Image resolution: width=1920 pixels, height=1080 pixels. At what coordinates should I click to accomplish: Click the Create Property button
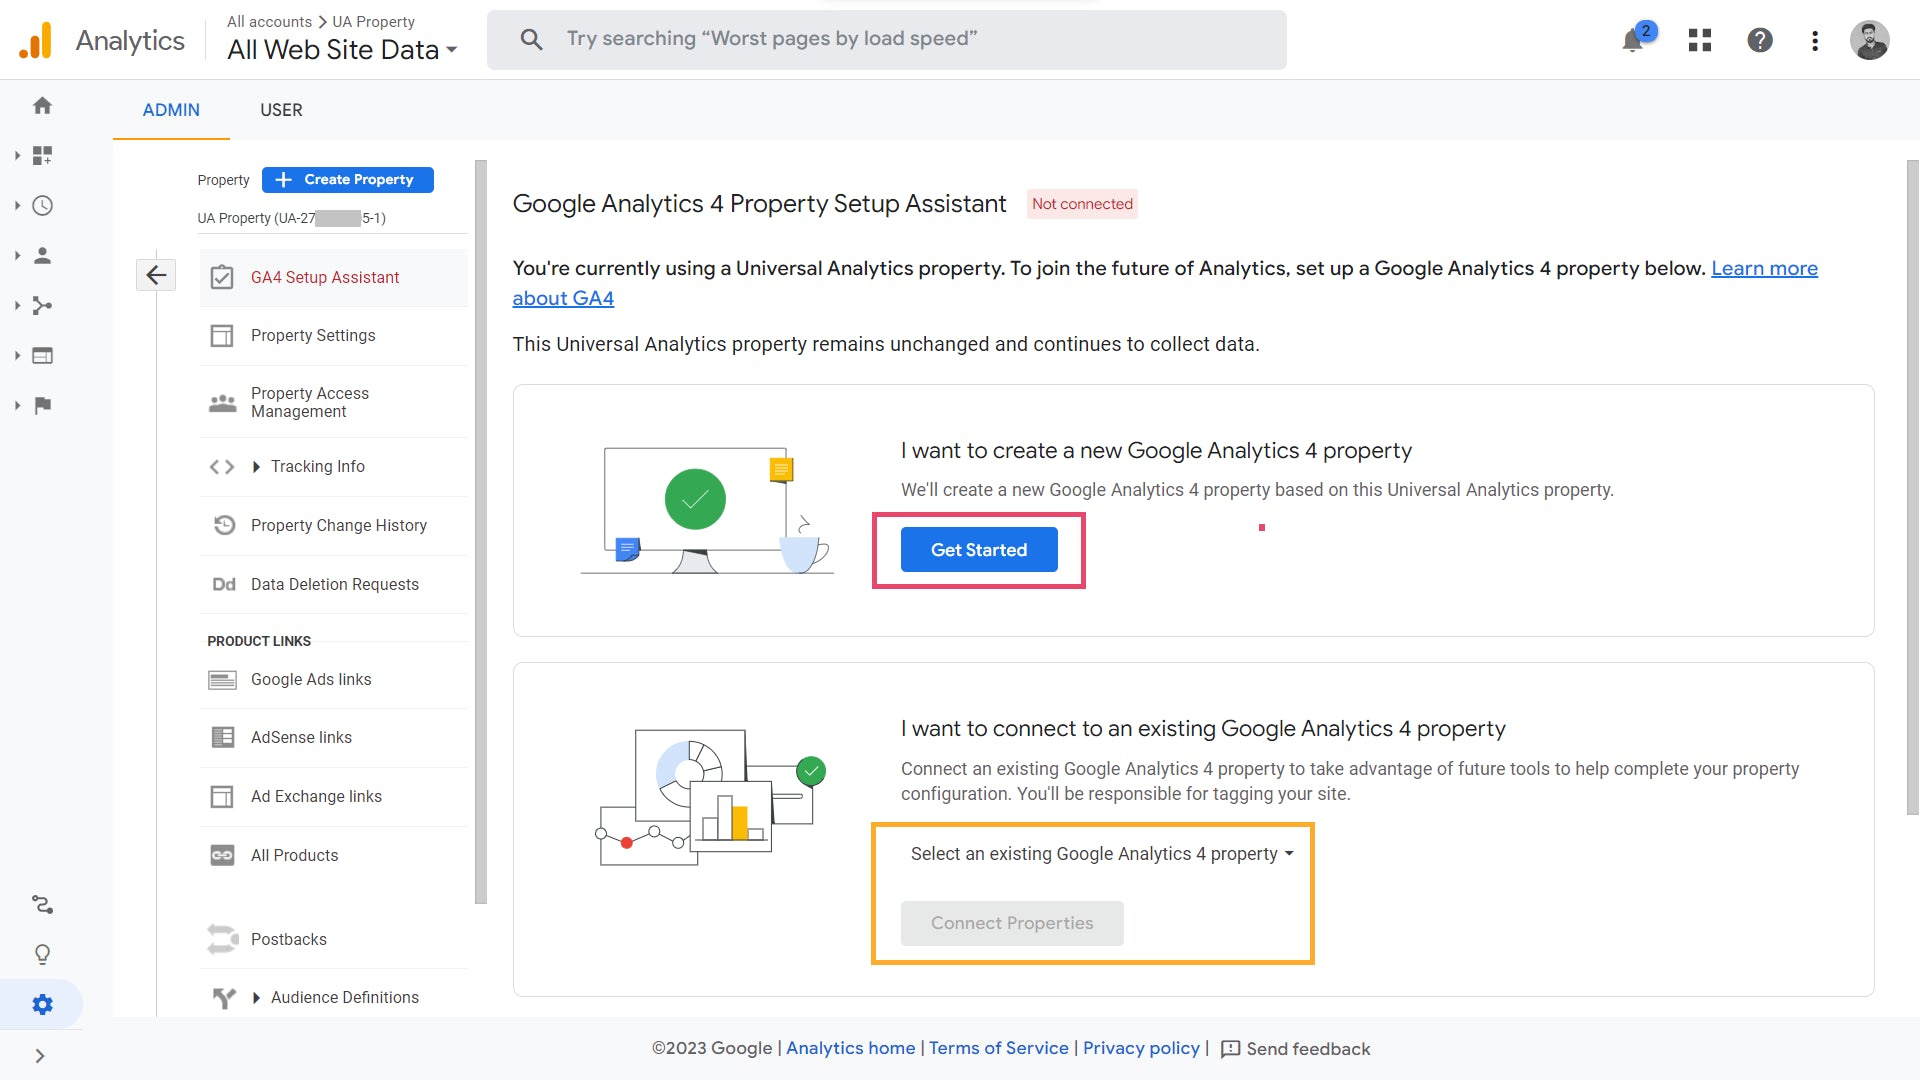click(348, 179)
